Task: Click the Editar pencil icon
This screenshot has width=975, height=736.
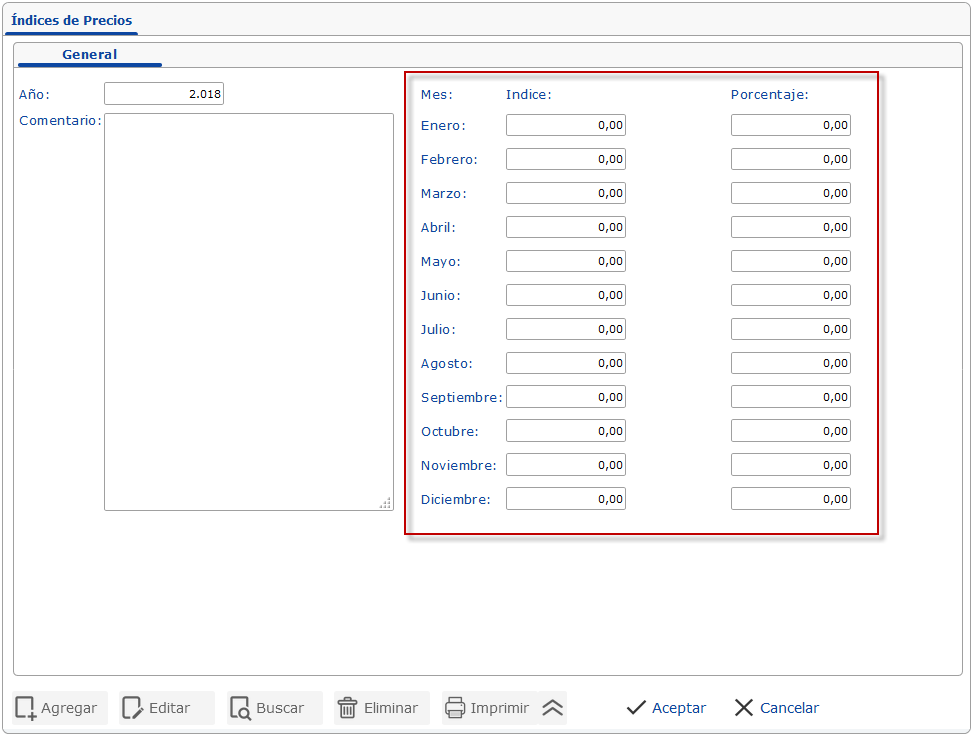Action: (133, 708)
